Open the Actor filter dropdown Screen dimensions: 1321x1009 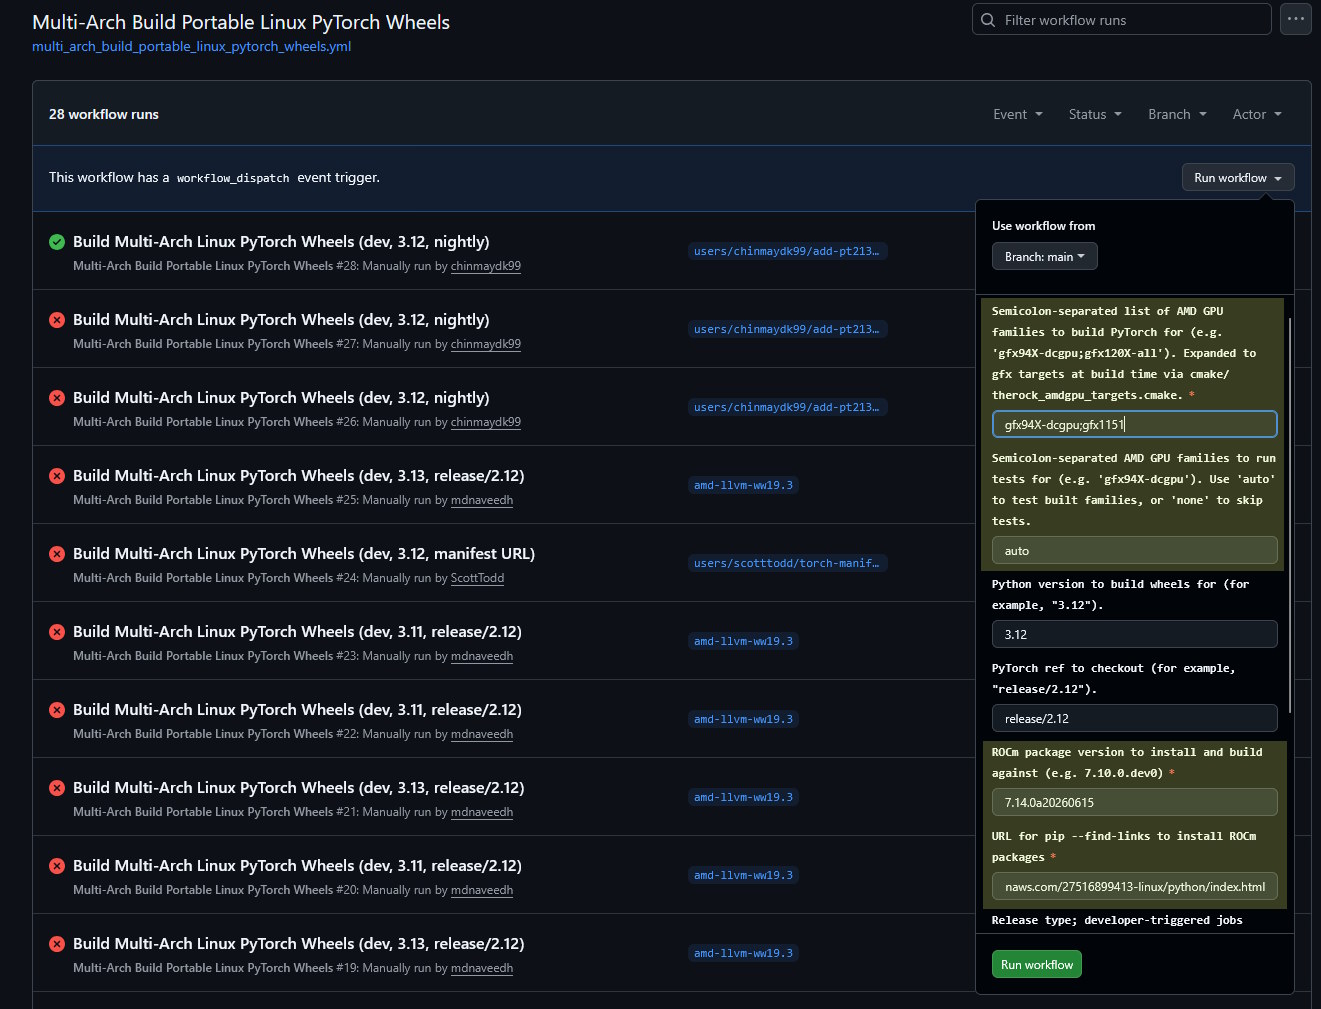pyautogui.click(x=1257, y=114)
